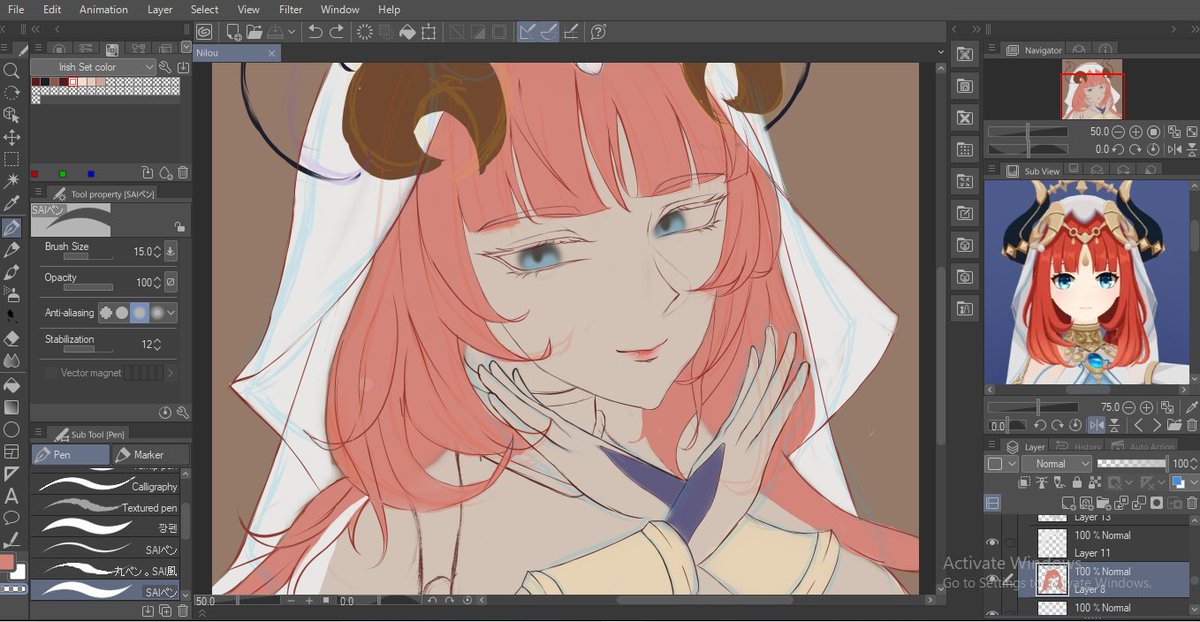Select Layer 8 in layer list
This screenshot has height=622, width=1200.
(1104, 580)
